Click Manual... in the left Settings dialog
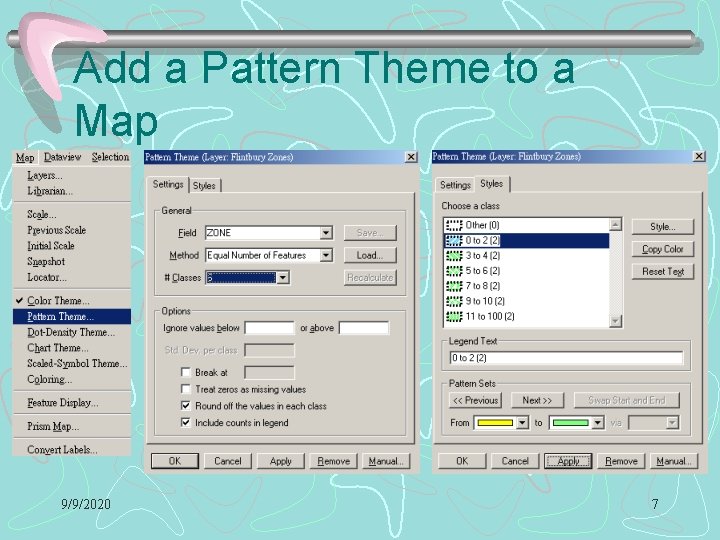The image size is (720, 540). [386, 461]
